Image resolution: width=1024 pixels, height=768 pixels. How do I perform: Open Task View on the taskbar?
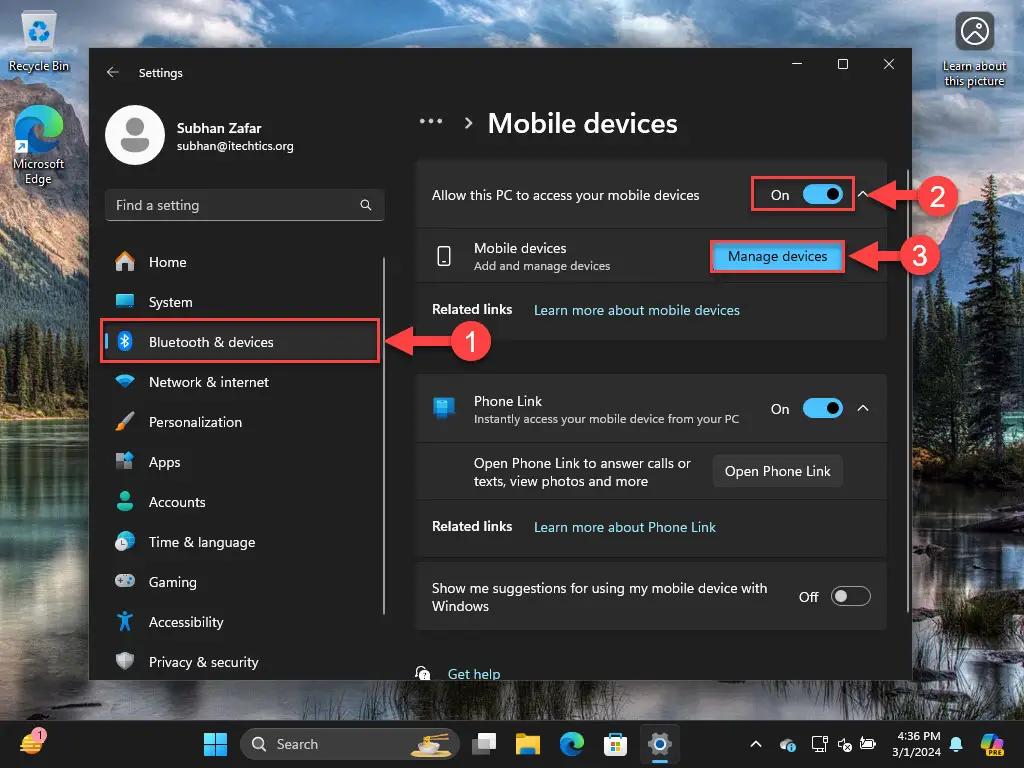pos(485,744)
